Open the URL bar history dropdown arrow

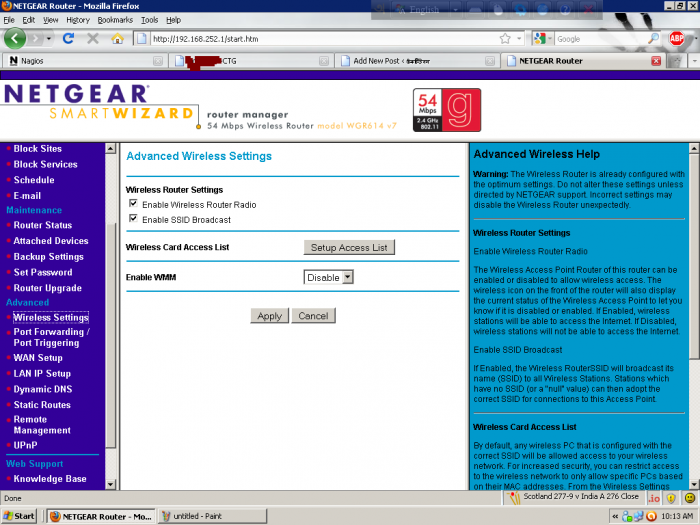click(519, 39)
